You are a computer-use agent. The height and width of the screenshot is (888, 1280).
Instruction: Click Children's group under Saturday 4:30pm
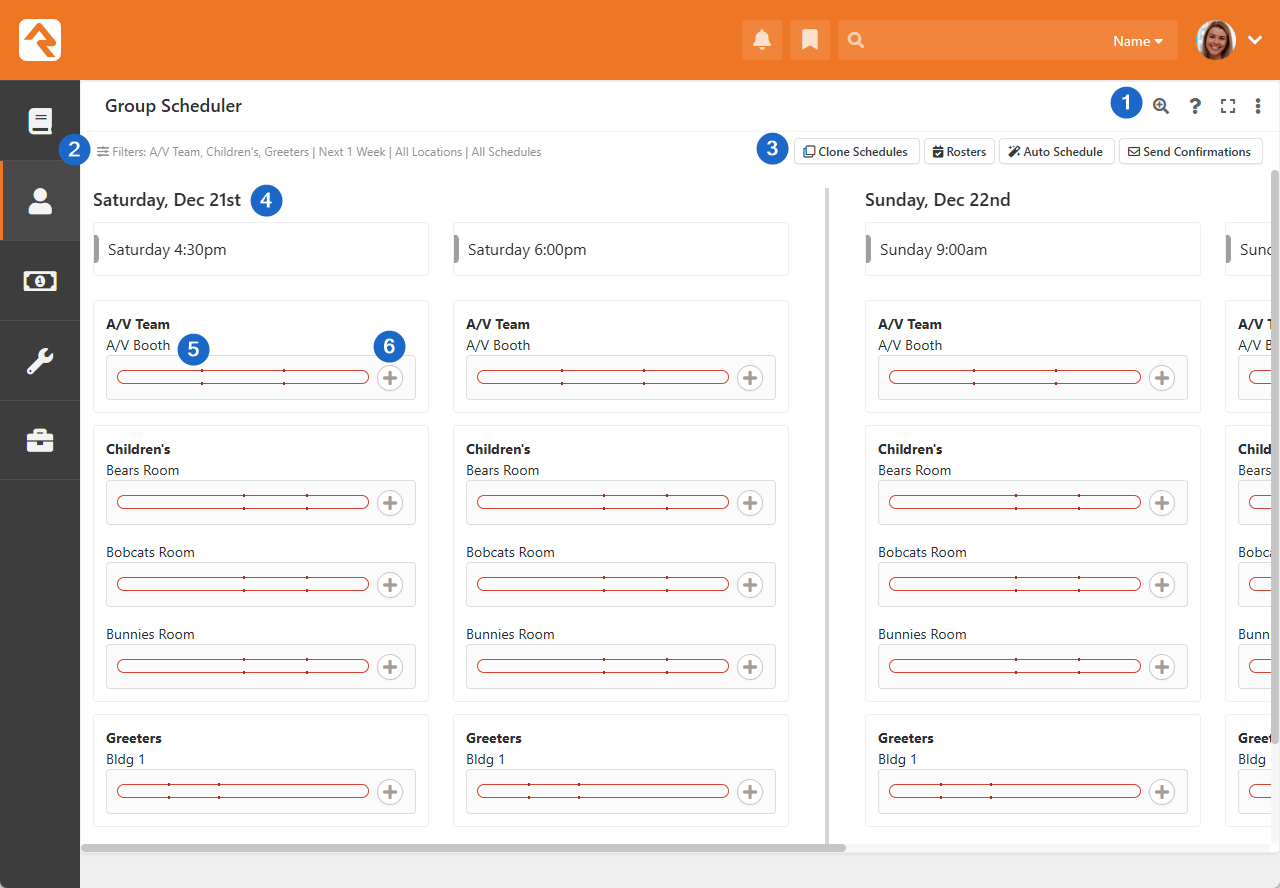click(x=138, y=449)
